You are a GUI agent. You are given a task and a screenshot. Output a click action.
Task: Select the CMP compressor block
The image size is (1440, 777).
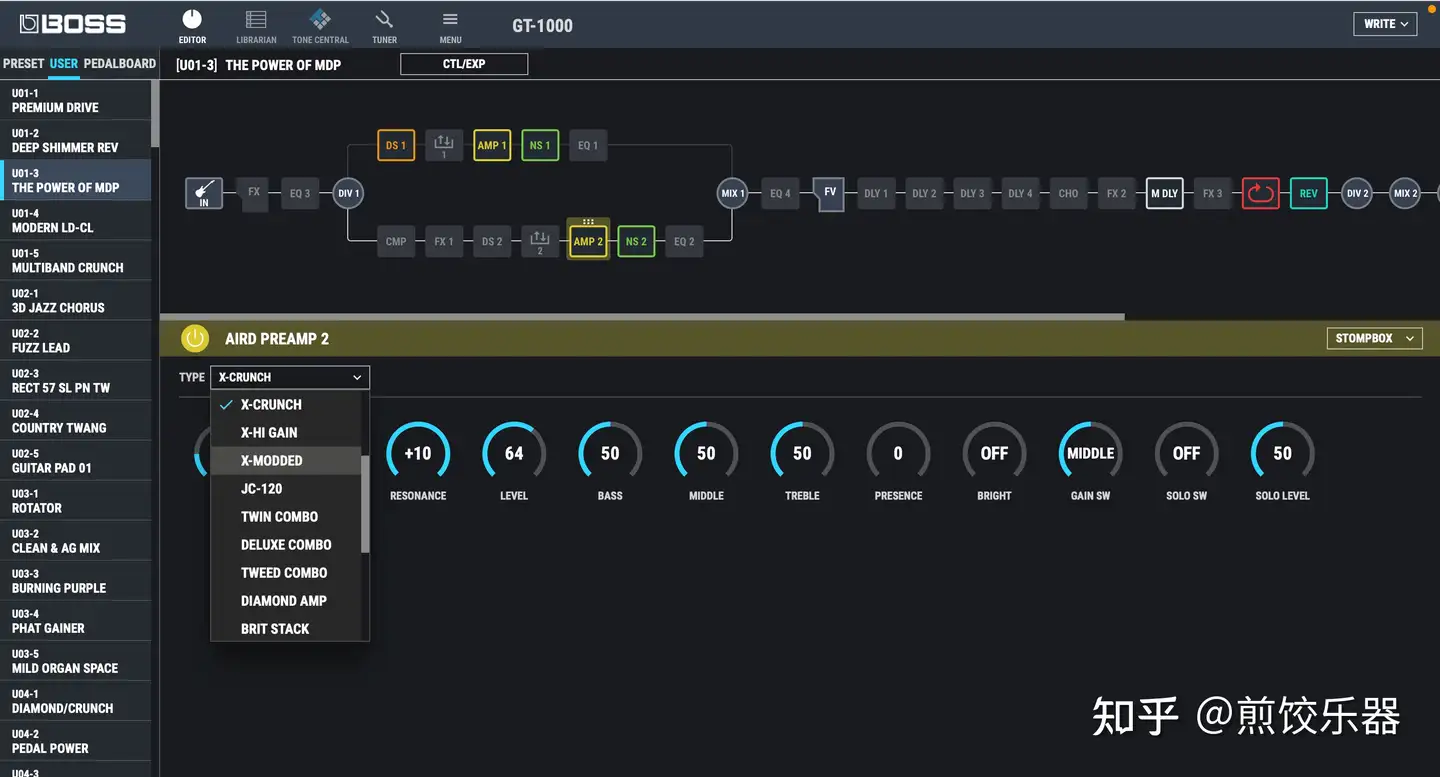pos(396,241)
